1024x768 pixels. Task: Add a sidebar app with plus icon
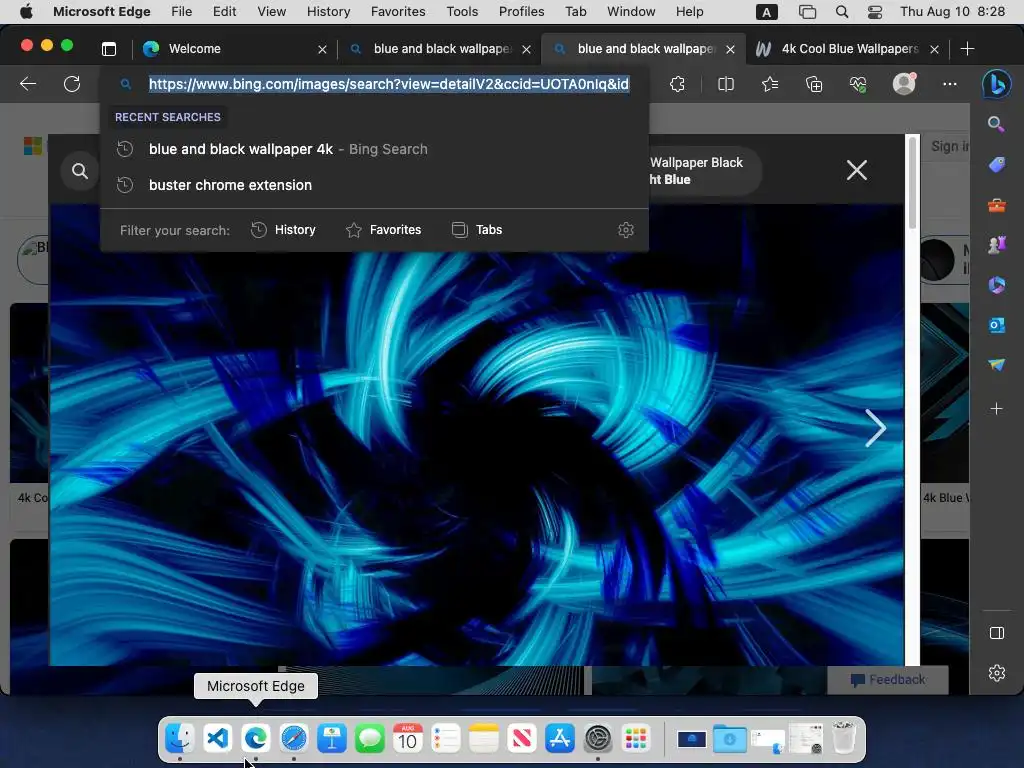tap(997, 409)
